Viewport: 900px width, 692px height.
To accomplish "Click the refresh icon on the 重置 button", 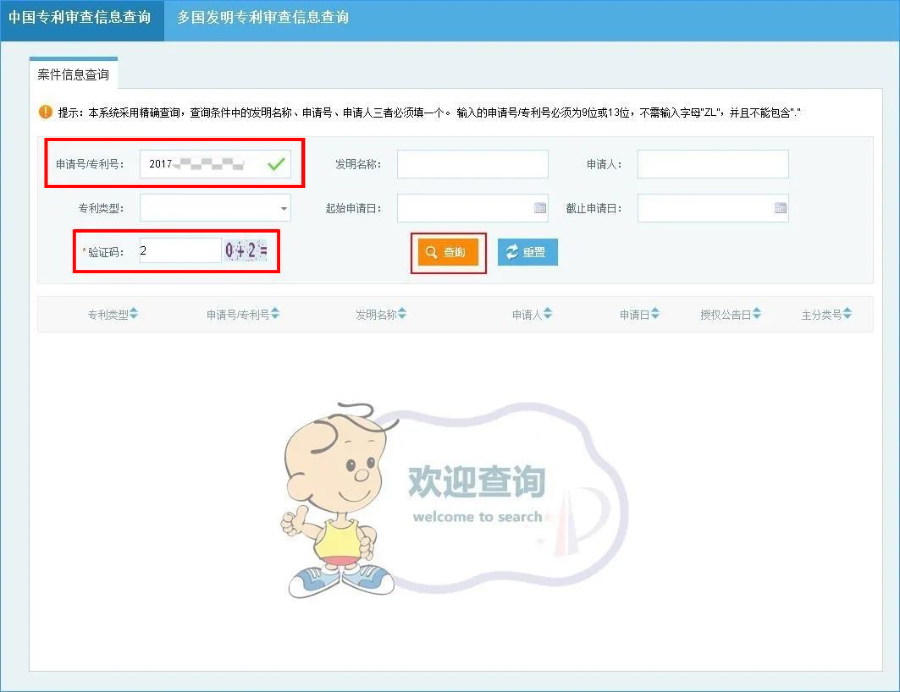I will pyautogui.click(x=510, y=252).
